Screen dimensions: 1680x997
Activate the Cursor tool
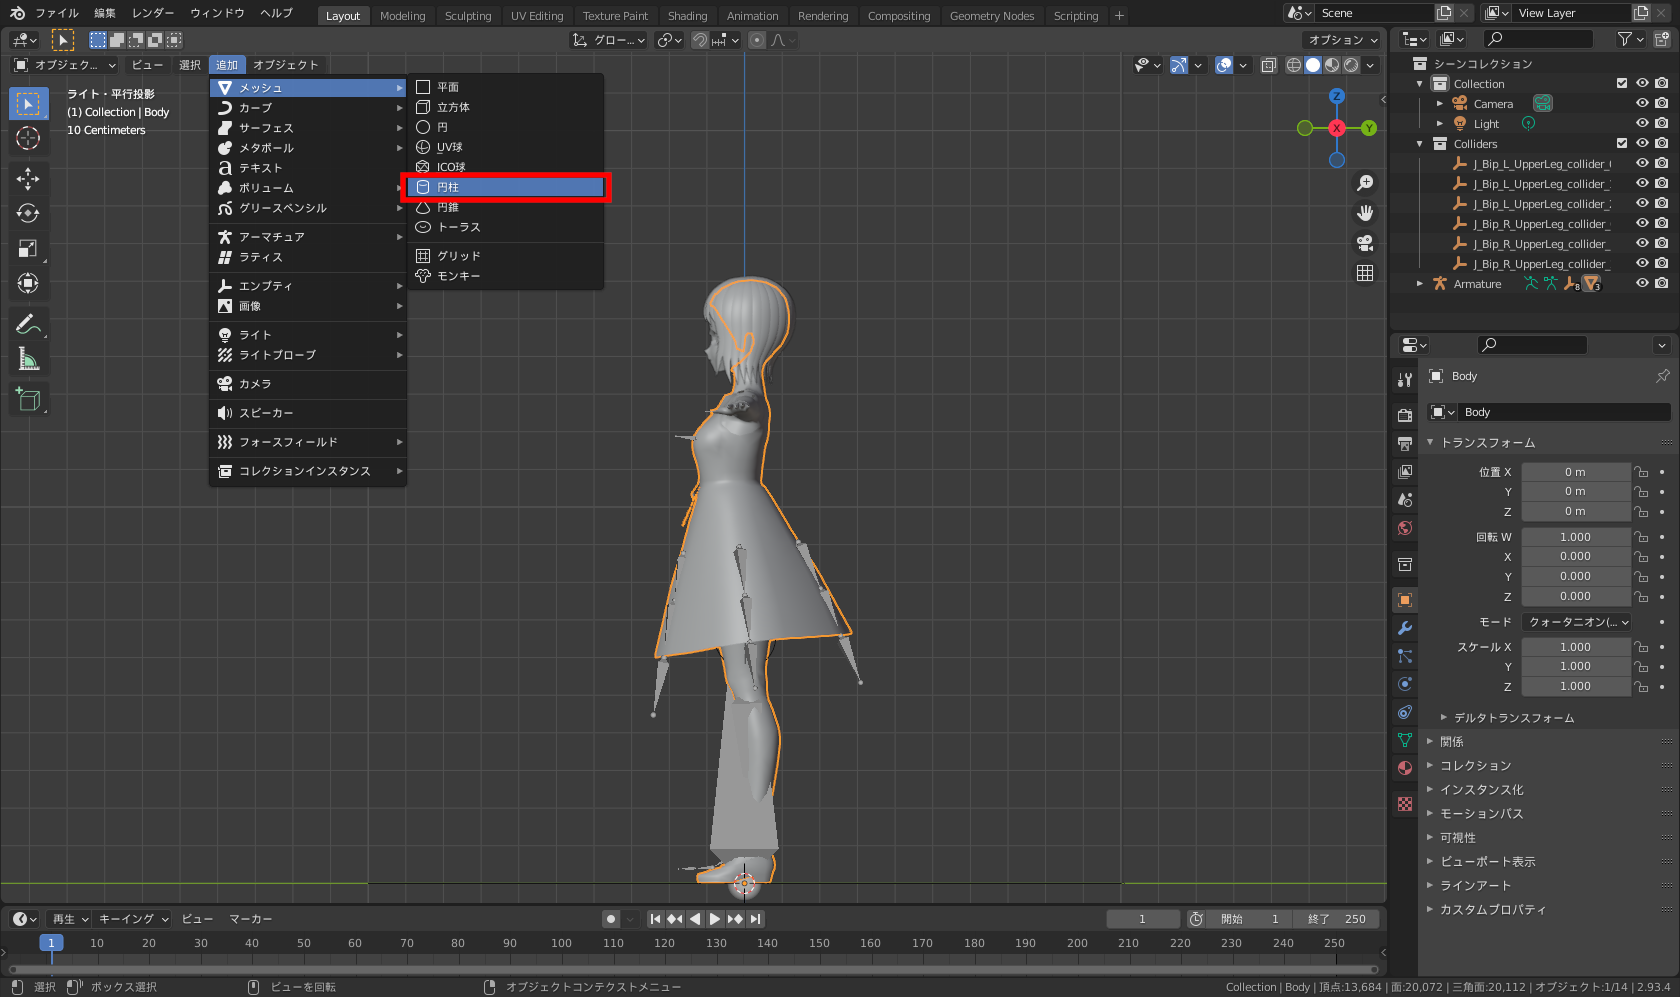coord(28,138)
